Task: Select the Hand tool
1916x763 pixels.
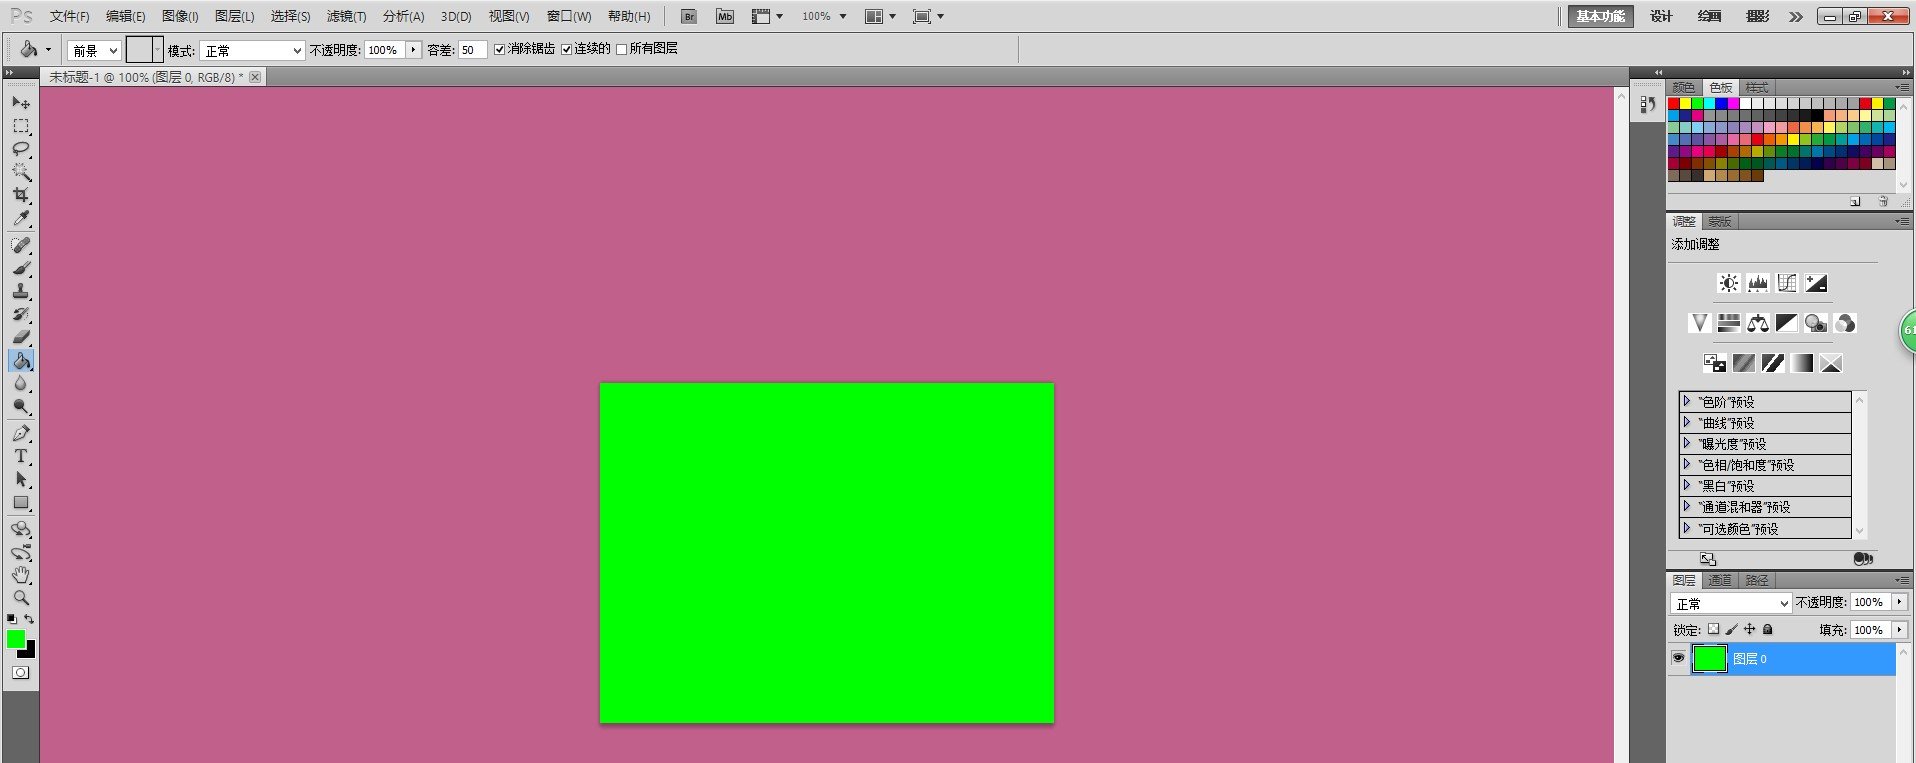Action: (x=21, y=575)
